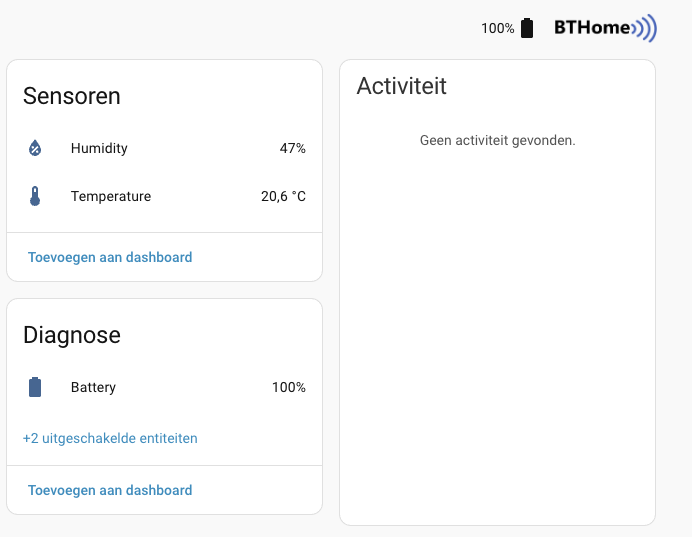The height and width of the screenshot is (537, 692).
Task: Open the Temperature sensor entity
Action: (x=111, y=197)
